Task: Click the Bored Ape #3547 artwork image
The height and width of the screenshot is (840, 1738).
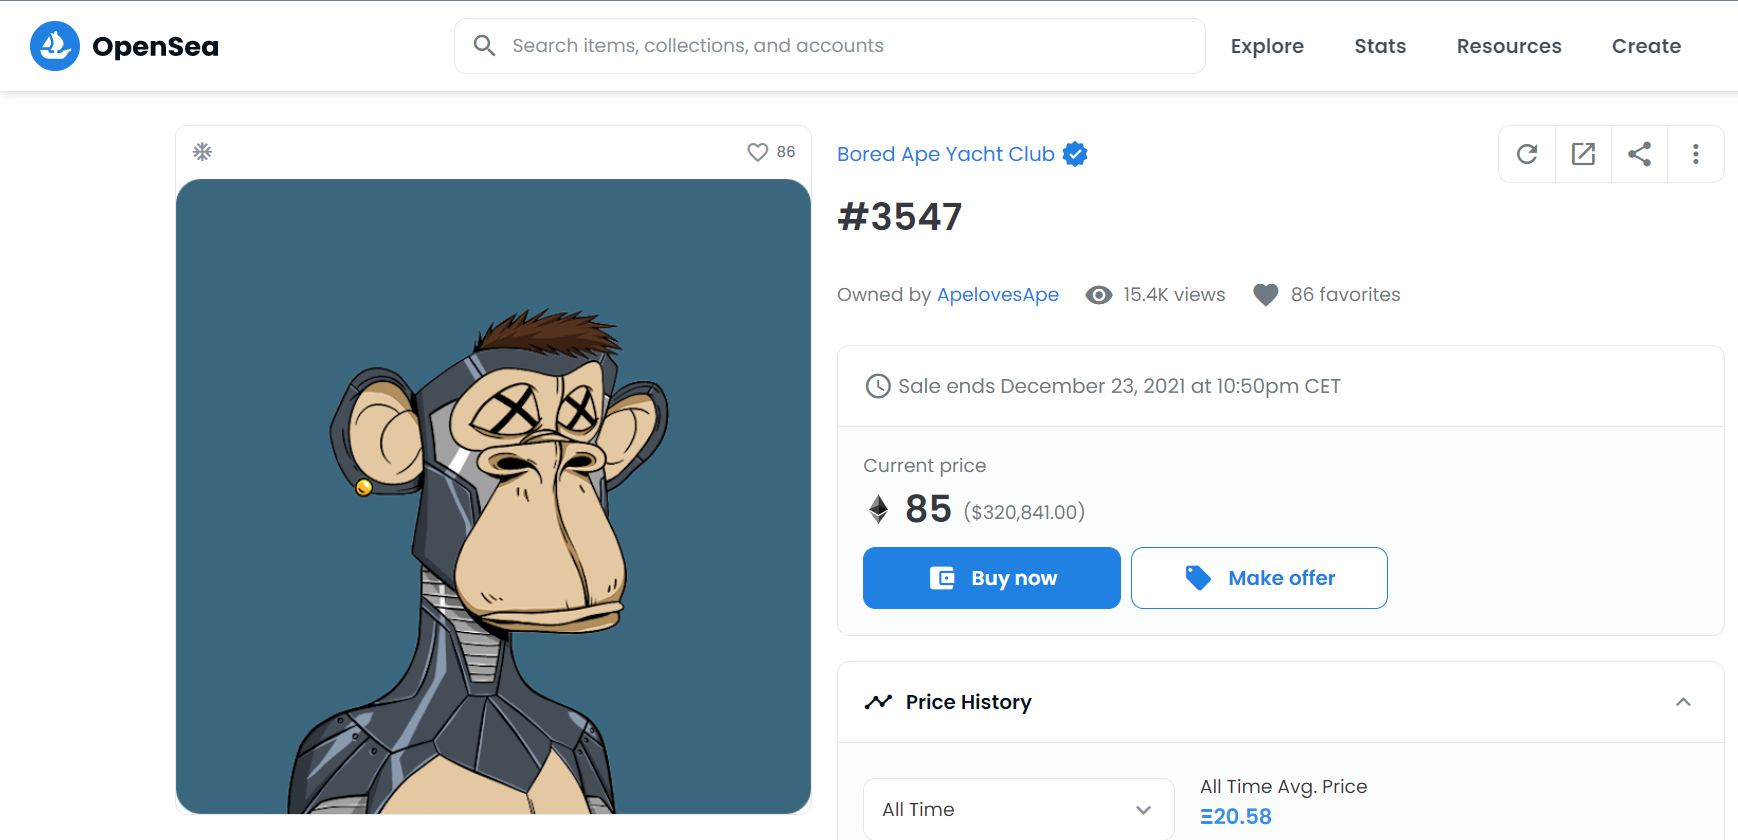Action: 493,496
